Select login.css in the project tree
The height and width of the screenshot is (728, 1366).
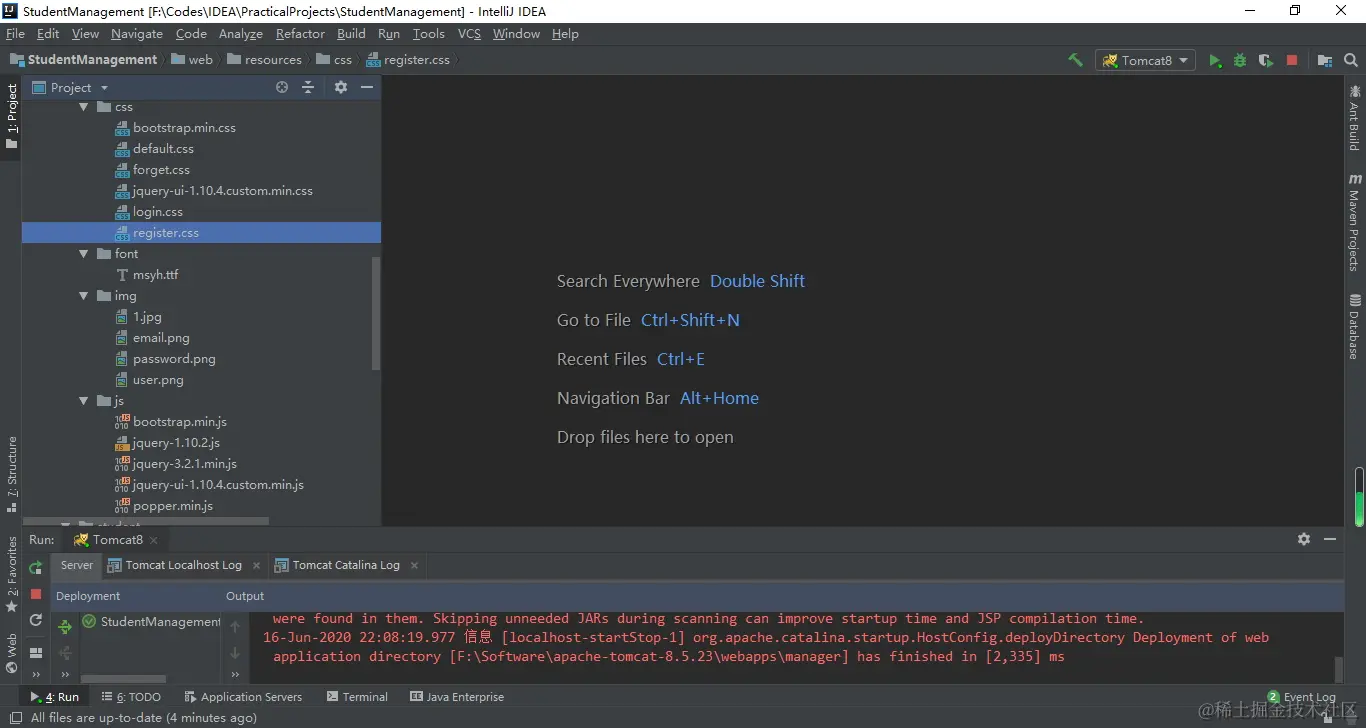tap(158, 212)
